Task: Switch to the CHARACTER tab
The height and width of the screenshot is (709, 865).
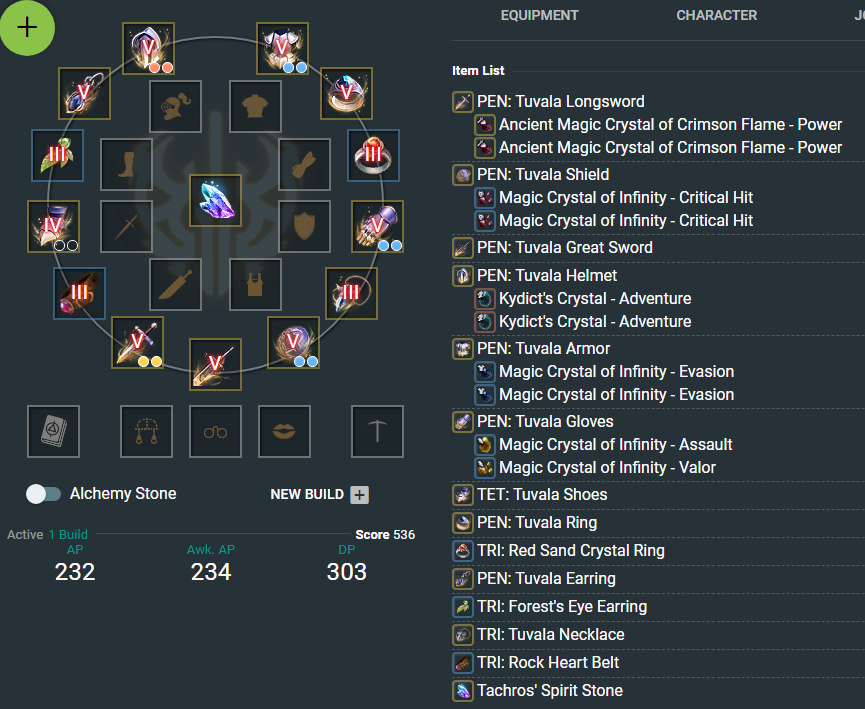Action: click(x=717, y=15)
